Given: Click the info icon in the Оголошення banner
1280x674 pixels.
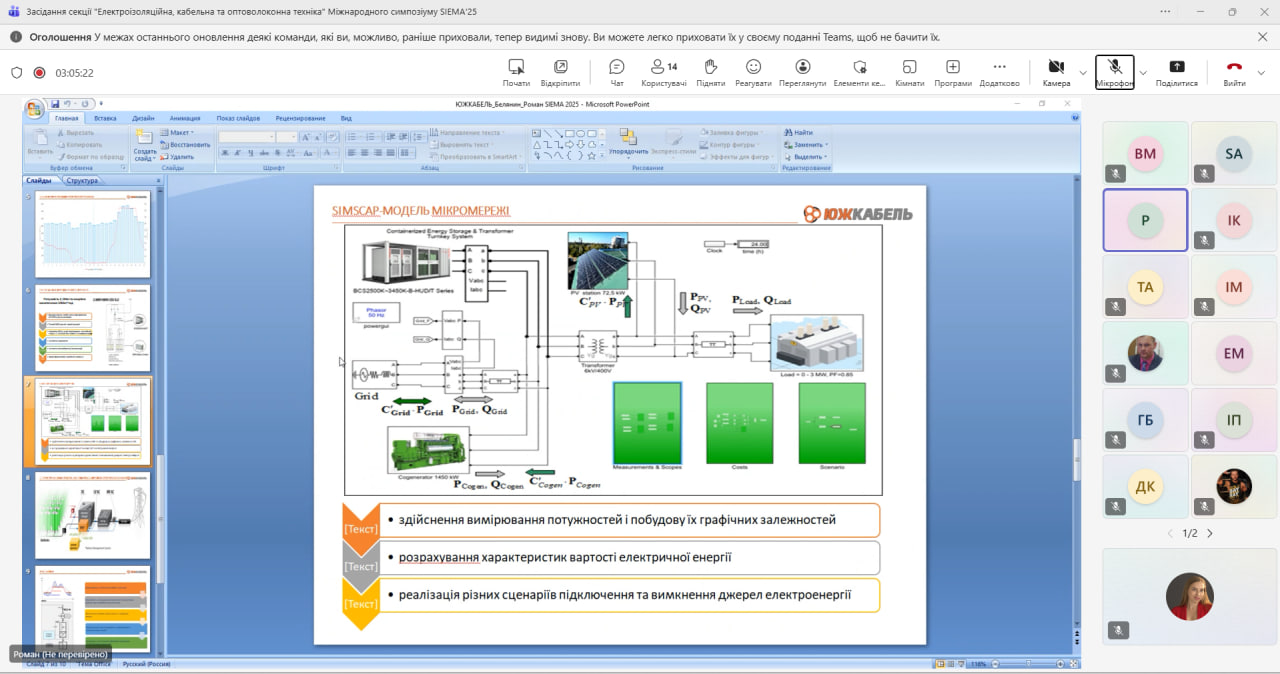Looking at the screenshot, I should pyautogui.click(x=16, y=37).
